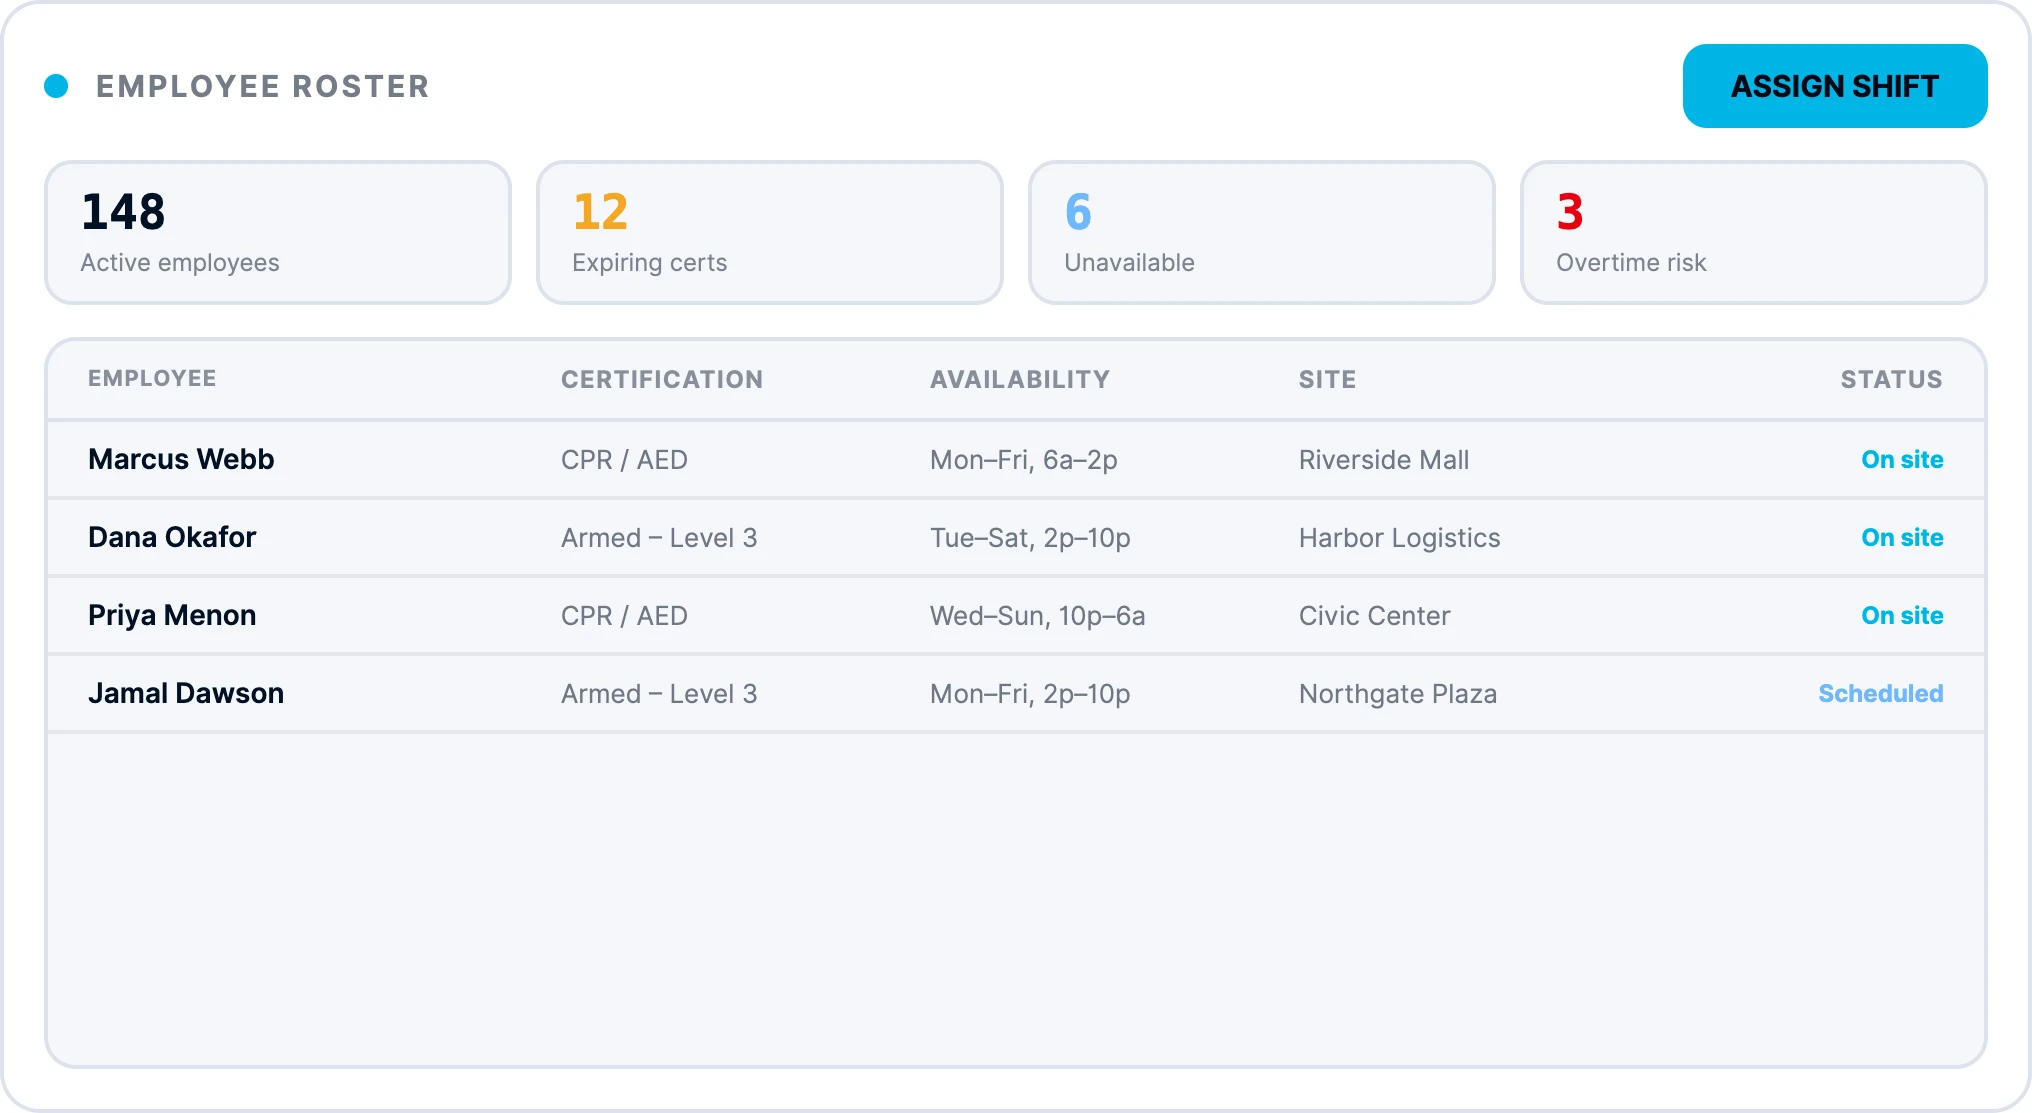Open the Active employees stat card
Screen dimensions: 2032x1113
[278, 233]
